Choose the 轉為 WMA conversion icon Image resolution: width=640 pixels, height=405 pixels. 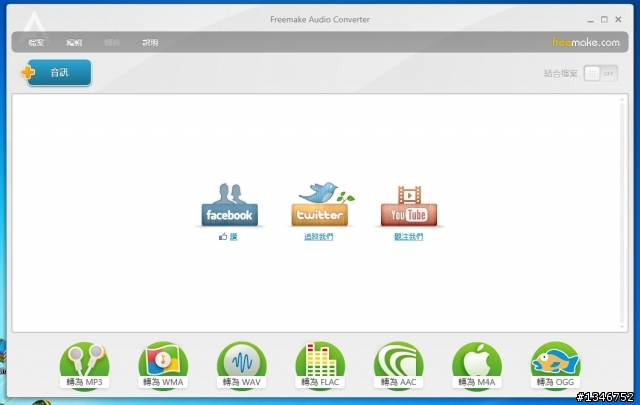163,365
